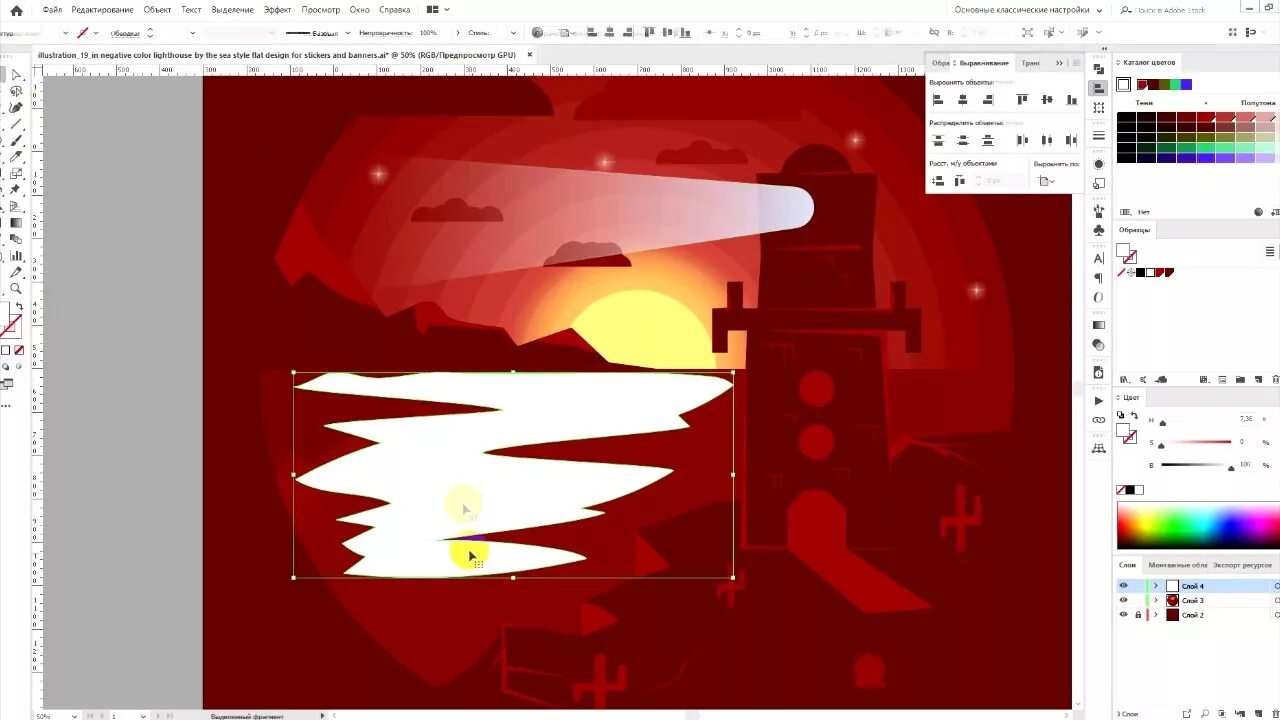Expand layer Слой 3 contents

pos(1156,600)
